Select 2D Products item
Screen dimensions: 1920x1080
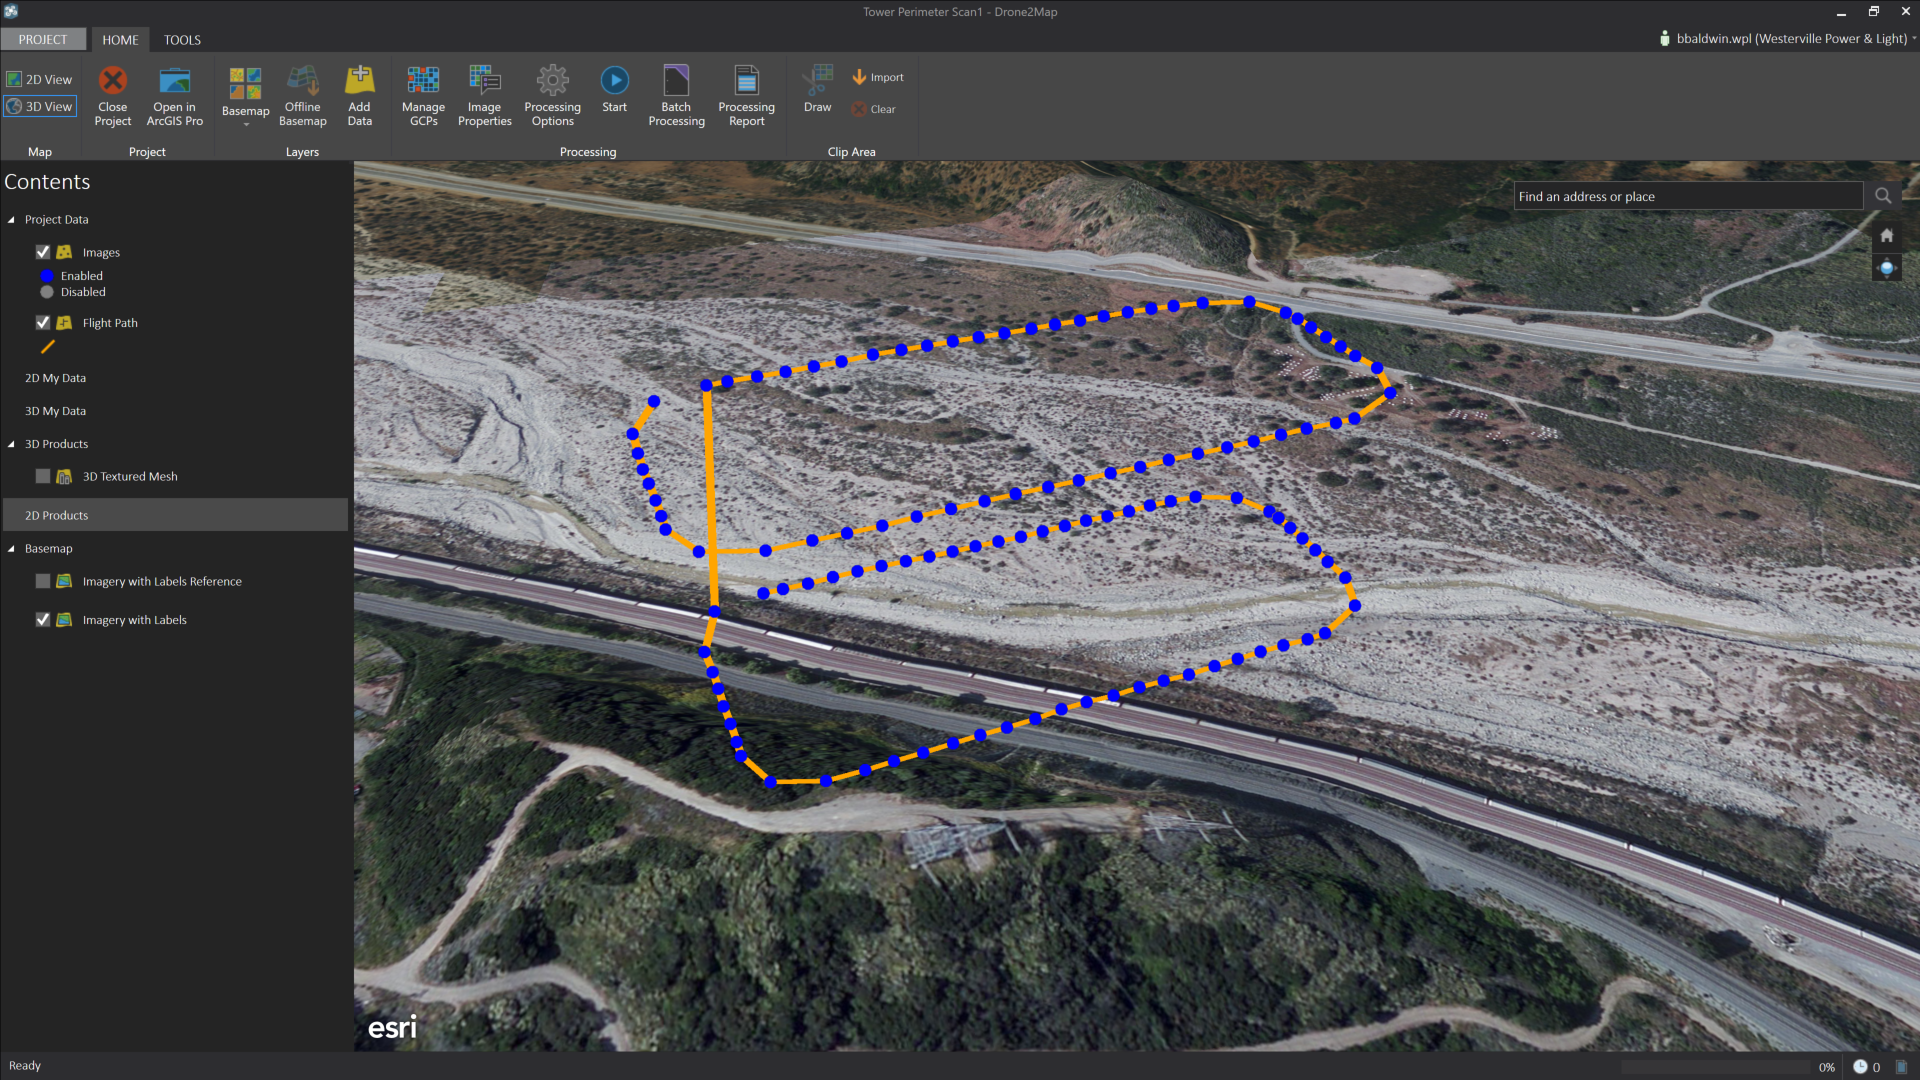click(175, 515)
